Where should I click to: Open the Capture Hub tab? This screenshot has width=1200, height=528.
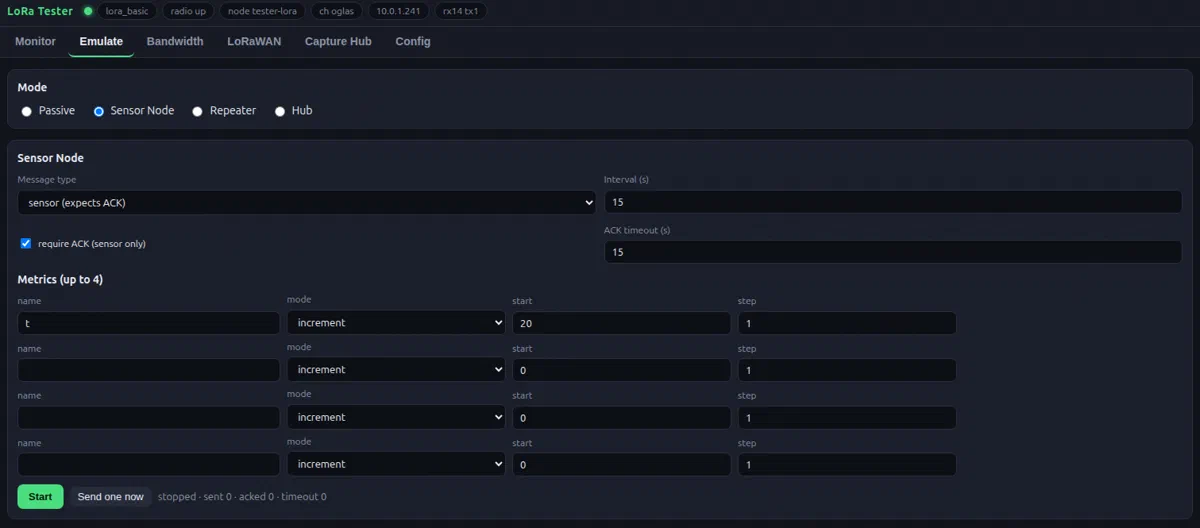click(x=338, y=41)
